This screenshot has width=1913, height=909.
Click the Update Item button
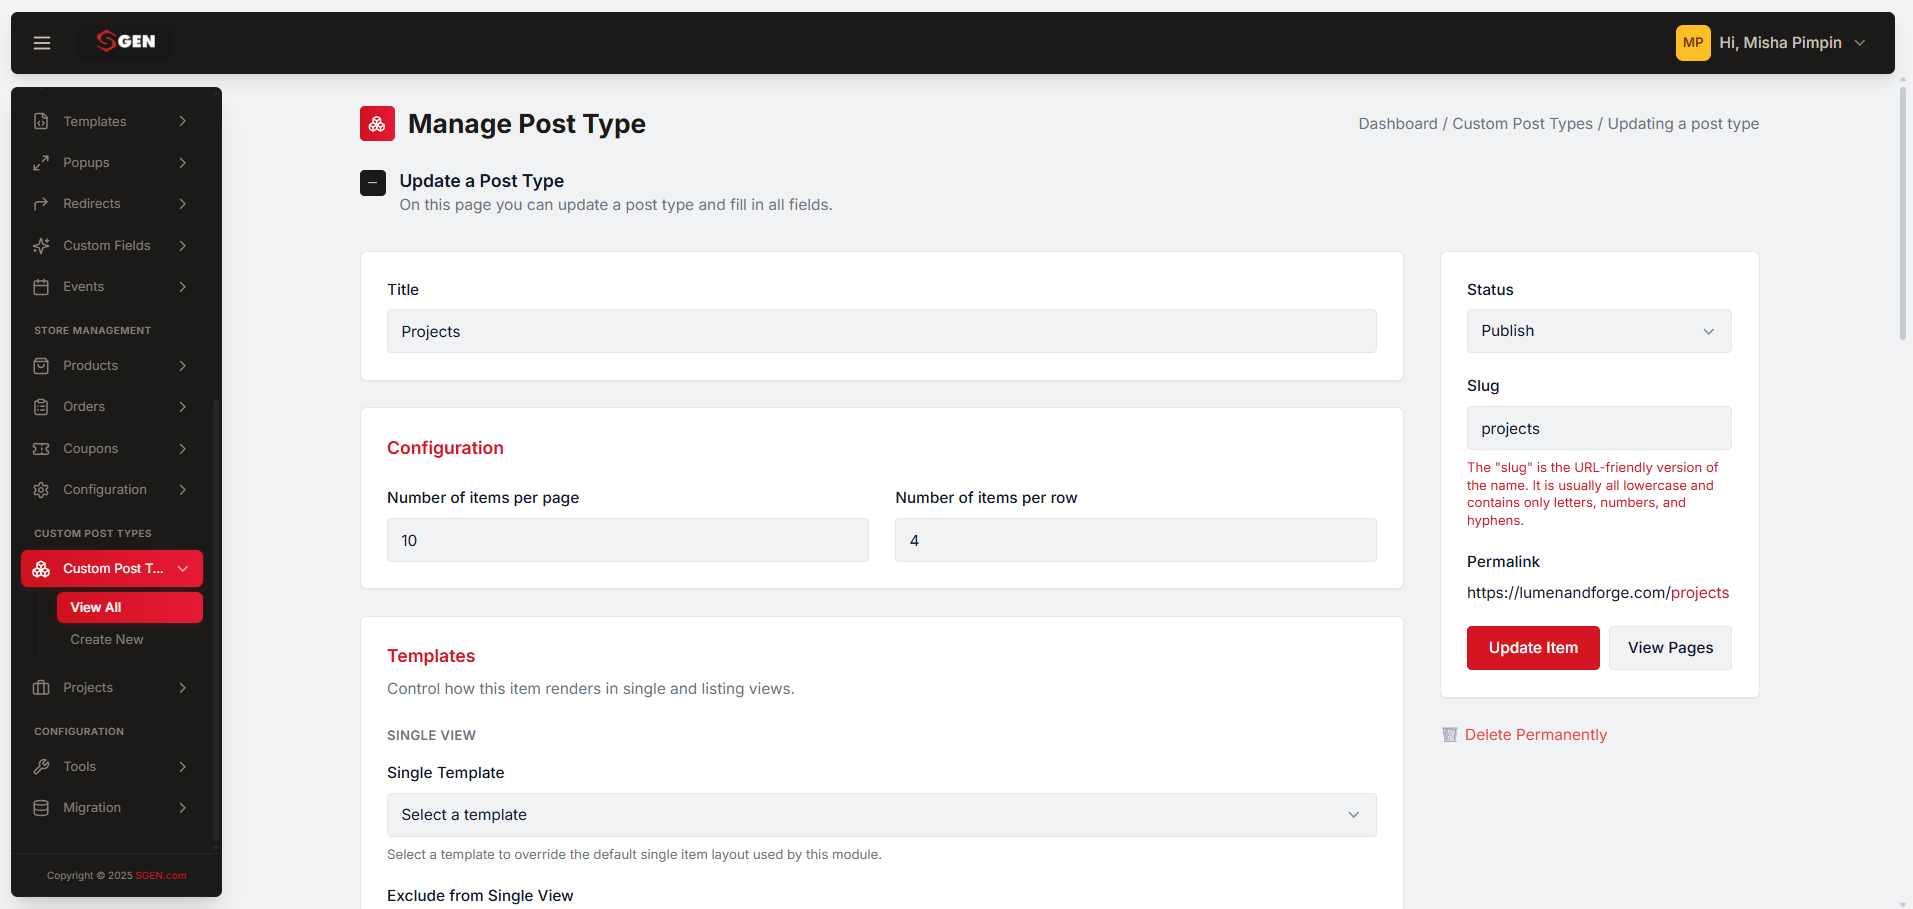(x=1533, y=648)
